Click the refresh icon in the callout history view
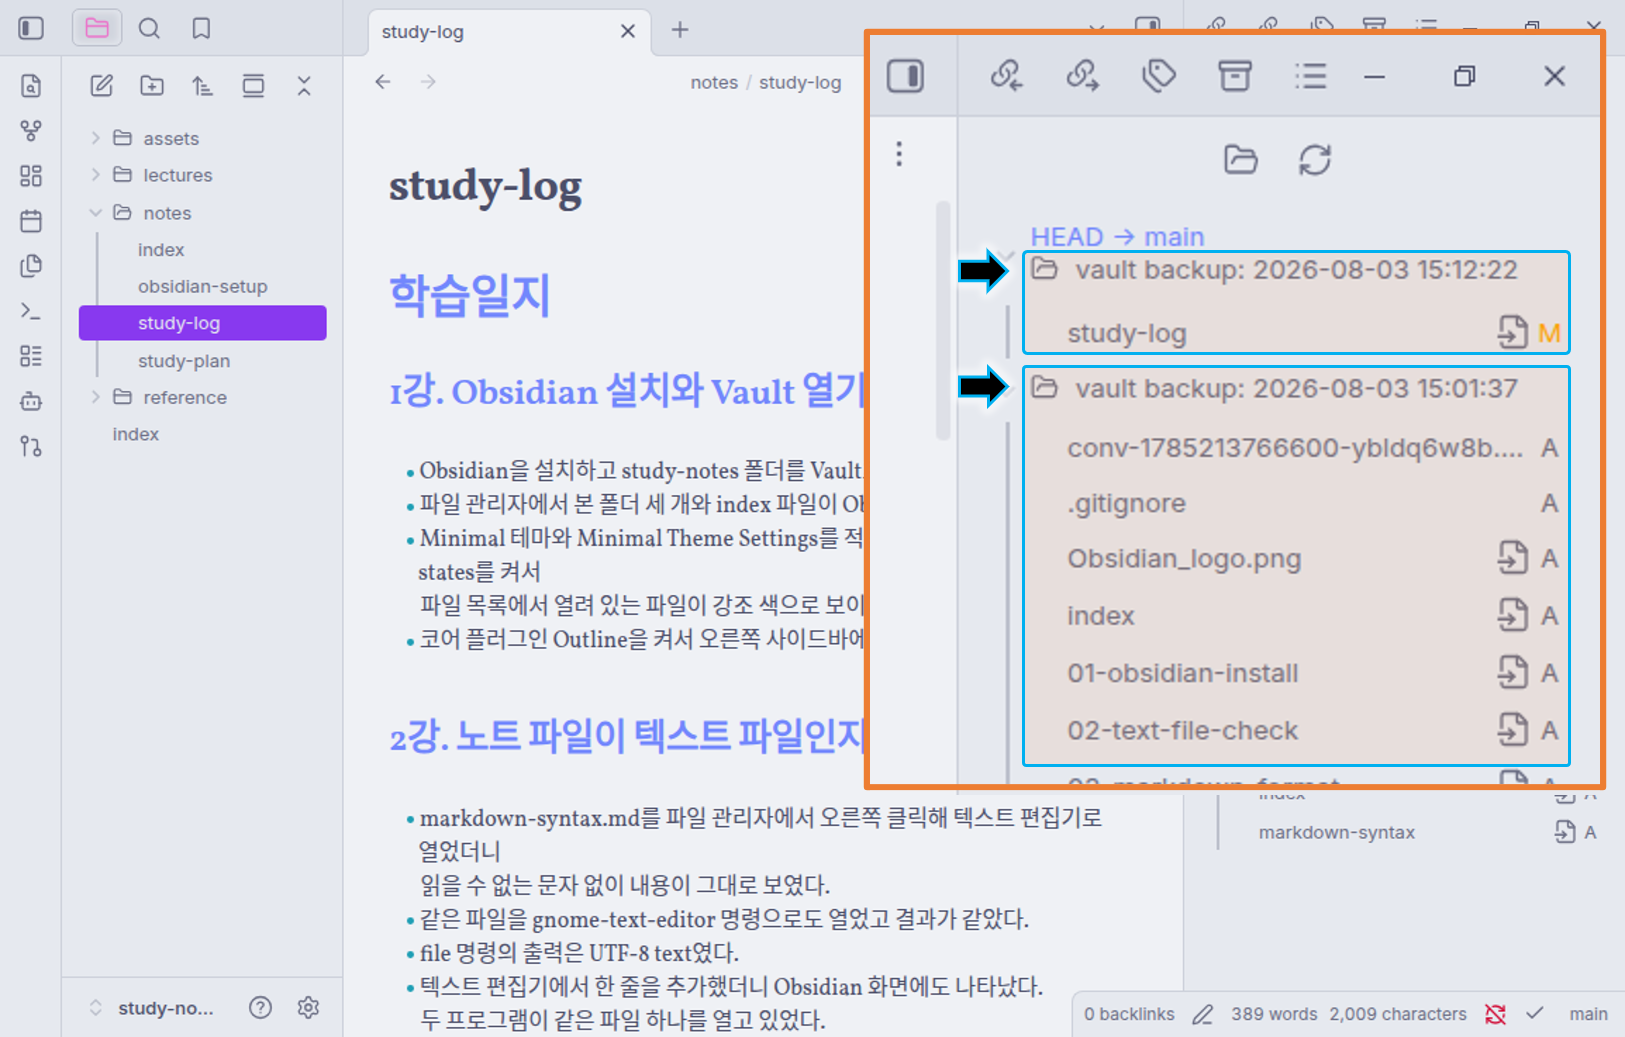This screenshot has height=1037, width=1625. pos(1315,160)
